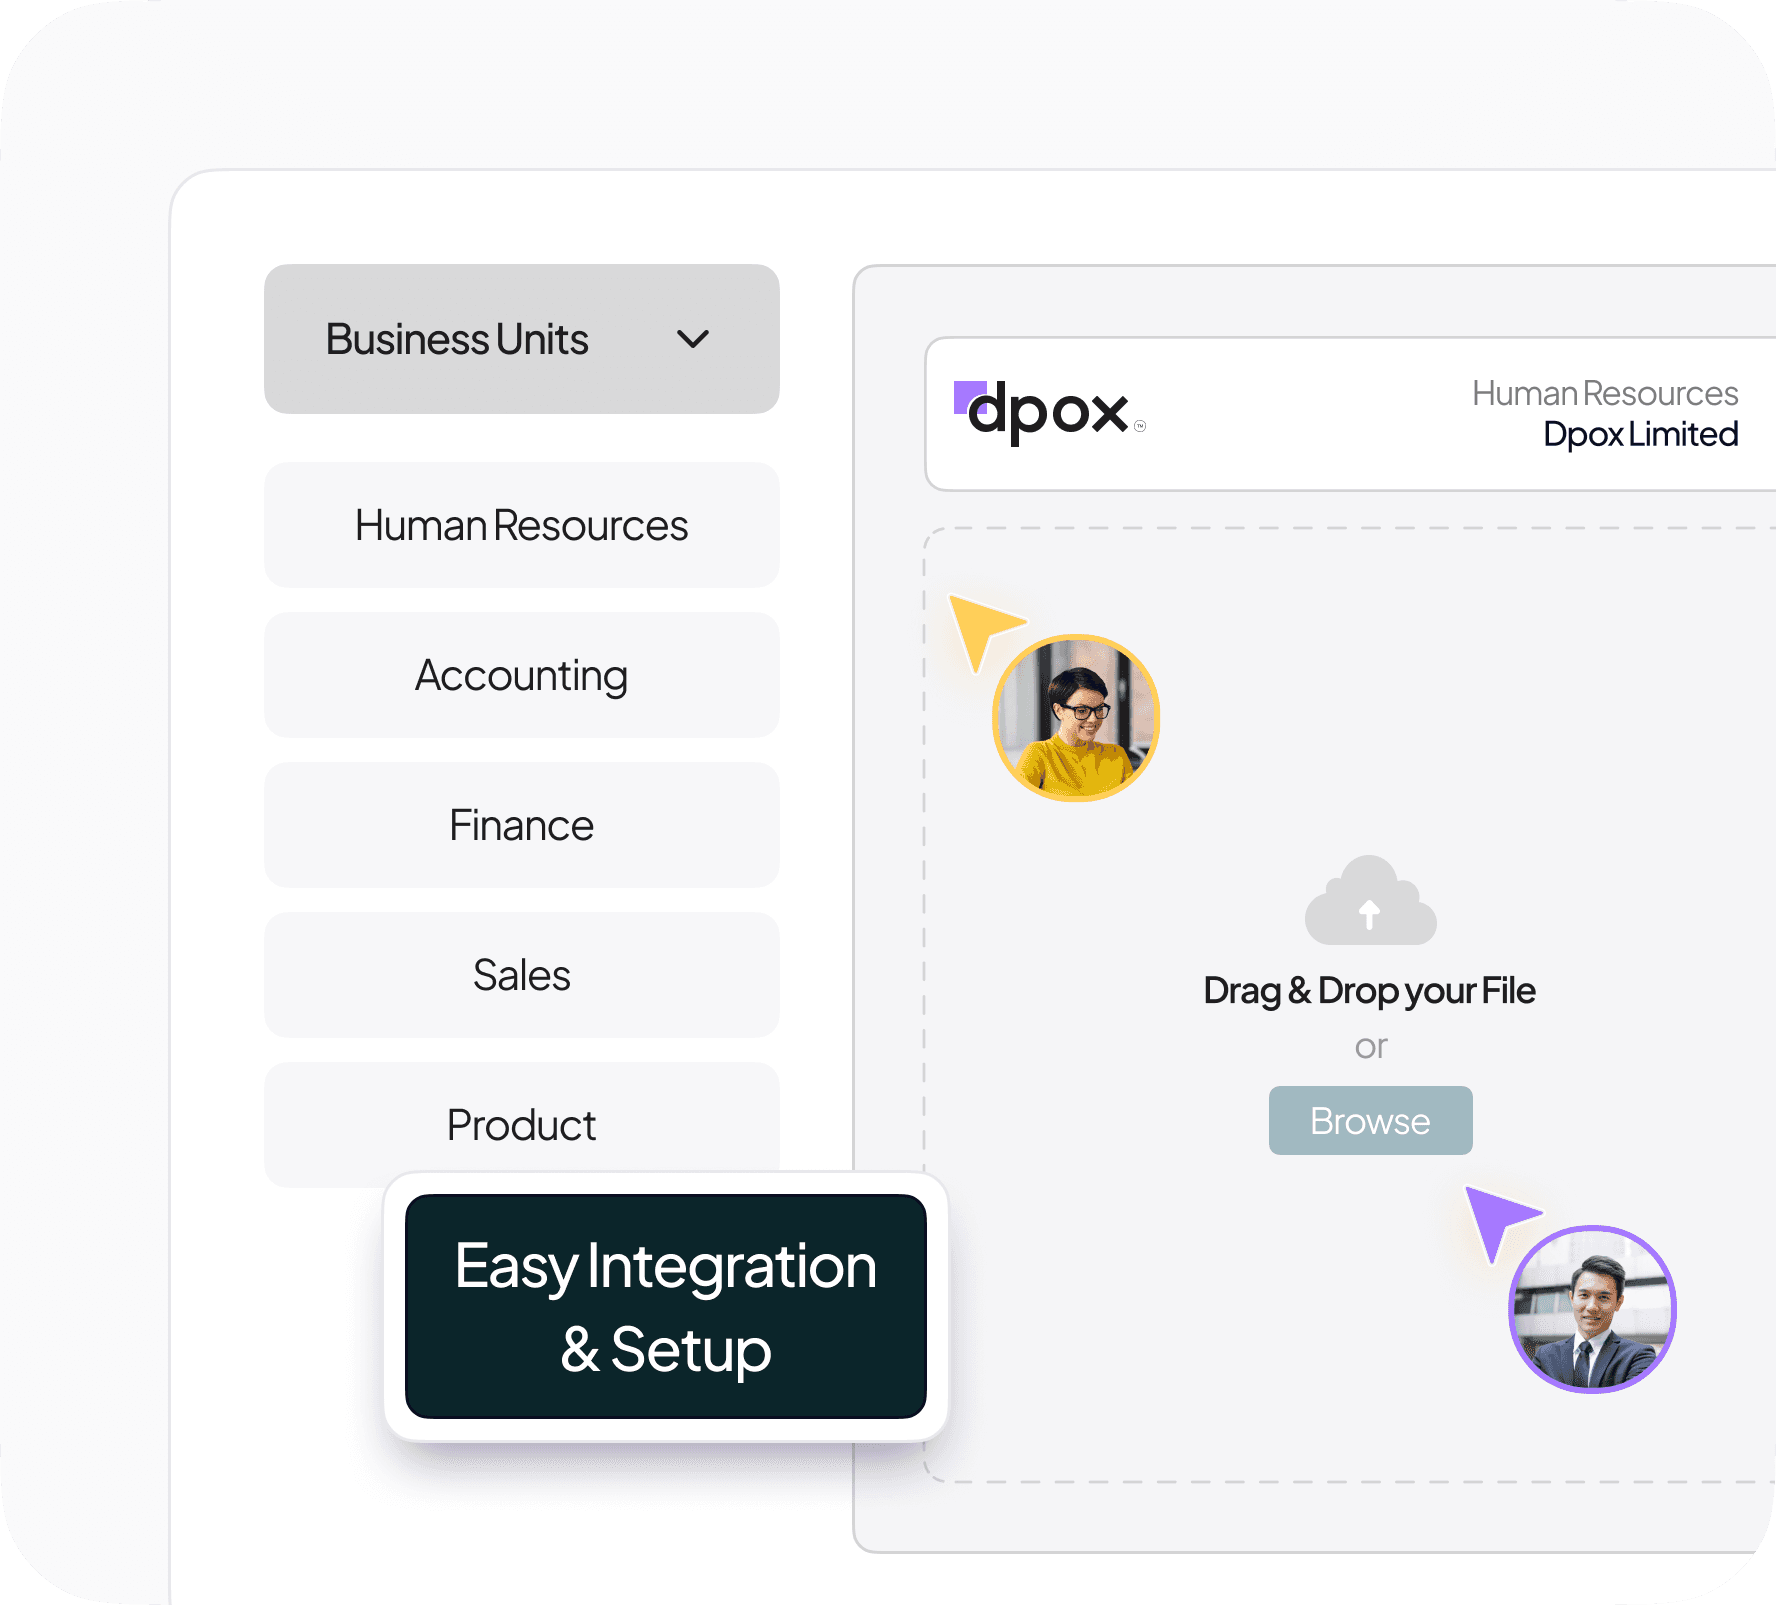Click the man in suit avatar
1776x1605 pixels.
[1592, 1308]
